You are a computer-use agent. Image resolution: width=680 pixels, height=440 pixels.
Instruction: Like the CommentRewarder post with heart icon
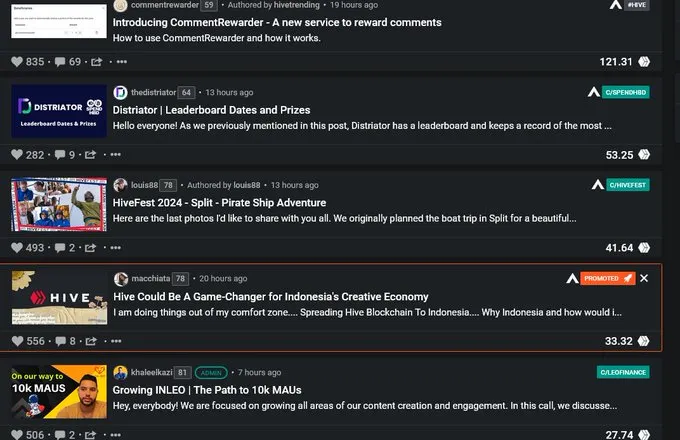coord(17,62)
